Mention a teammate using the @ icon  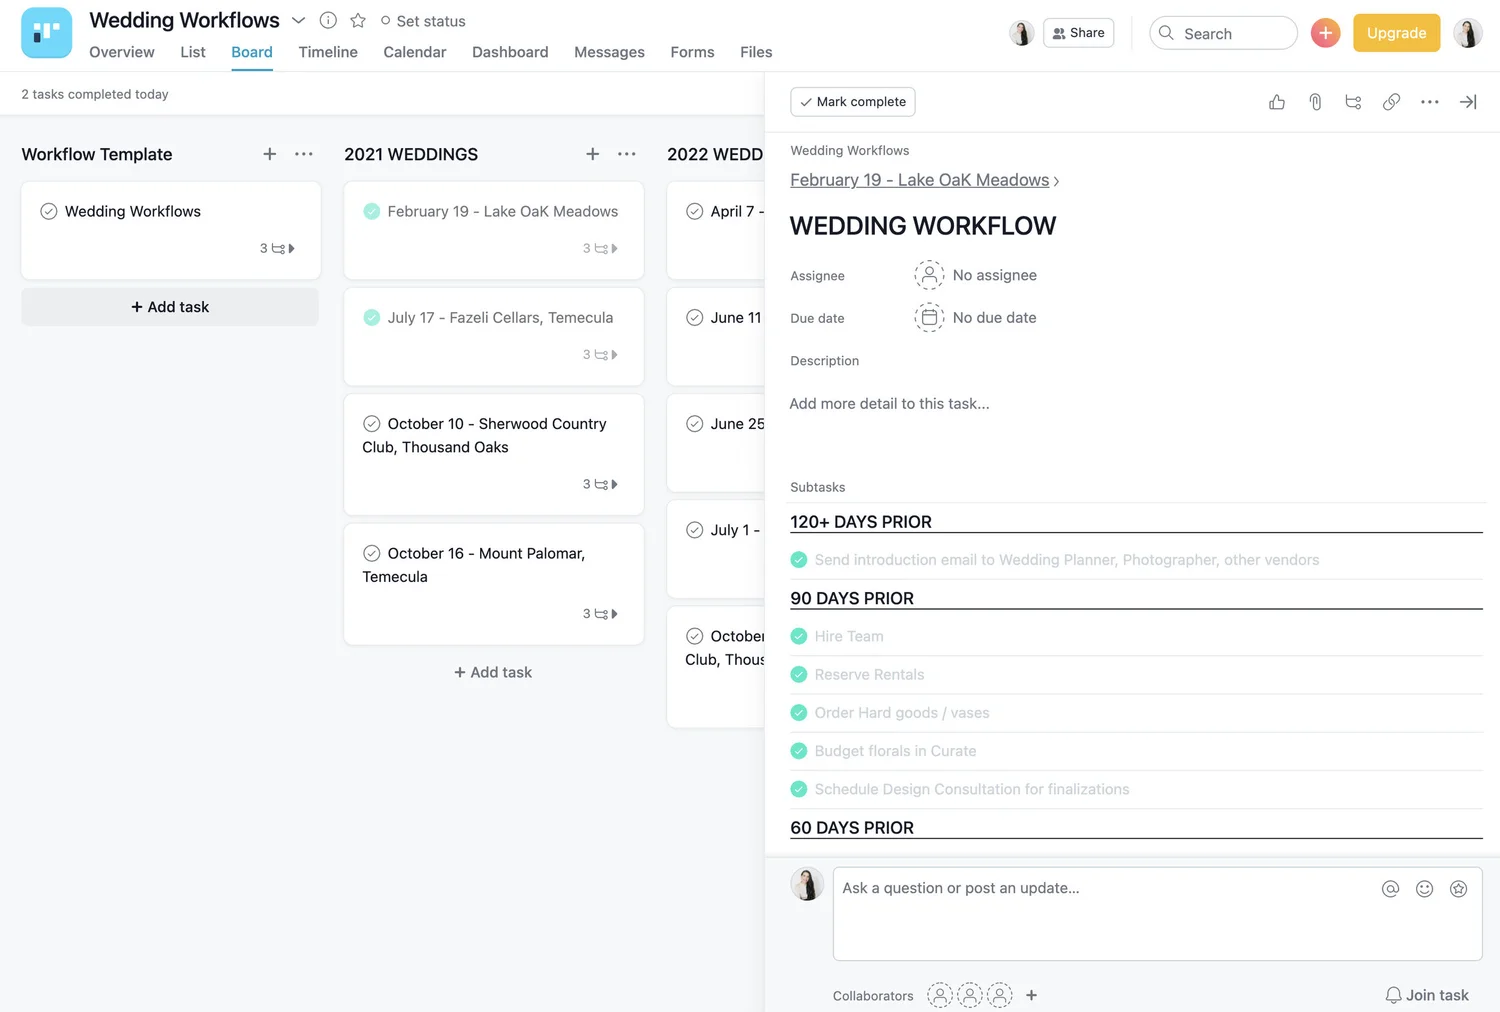pyautogui.click(x=1390, y=888)
